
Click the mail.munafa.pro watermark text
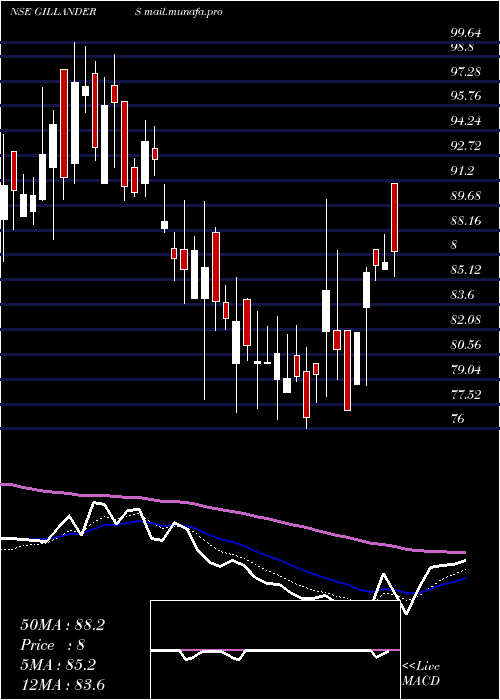(x=184, y=12)
